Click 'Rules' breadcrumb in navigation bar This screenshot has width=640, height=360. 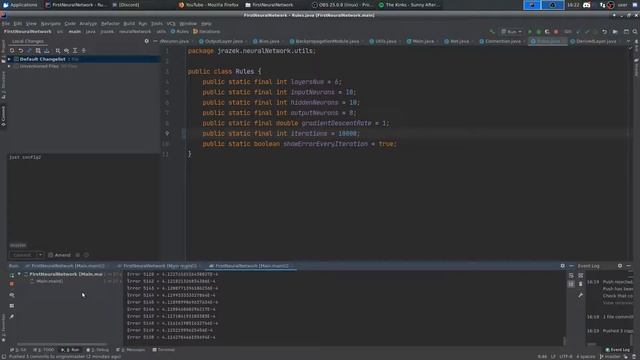pos(180,31)
